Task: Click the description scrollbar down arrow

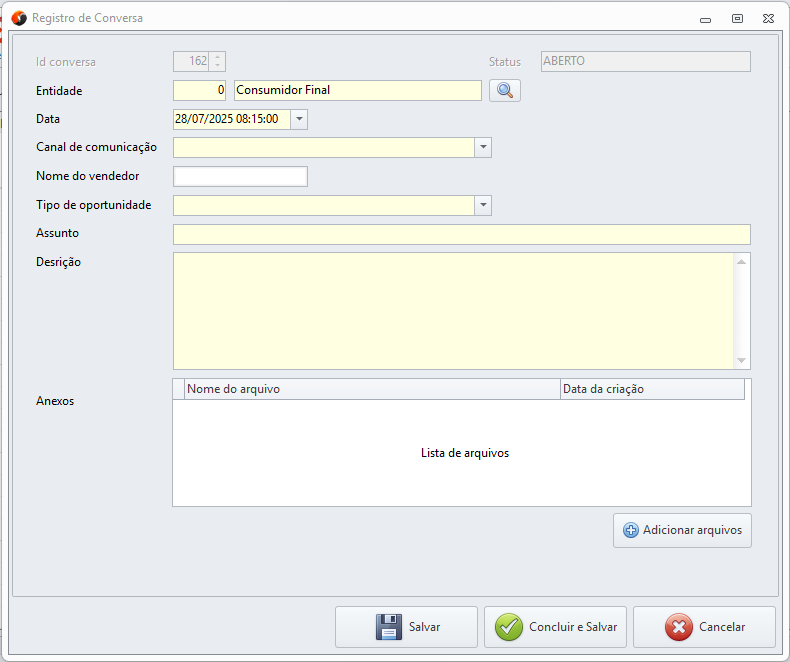Action: click(741, 360)
